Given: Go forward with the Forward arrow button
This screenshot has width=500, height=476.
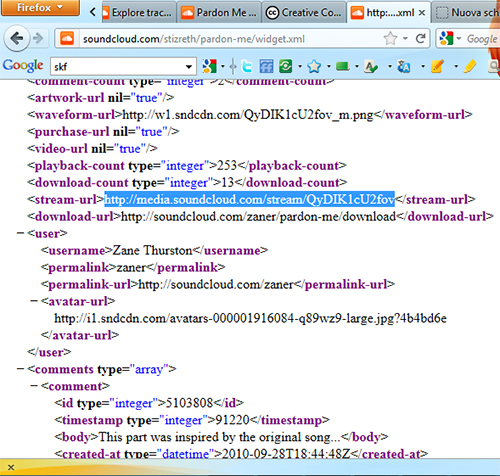Looking at the screenshot, I should (38, 39).
